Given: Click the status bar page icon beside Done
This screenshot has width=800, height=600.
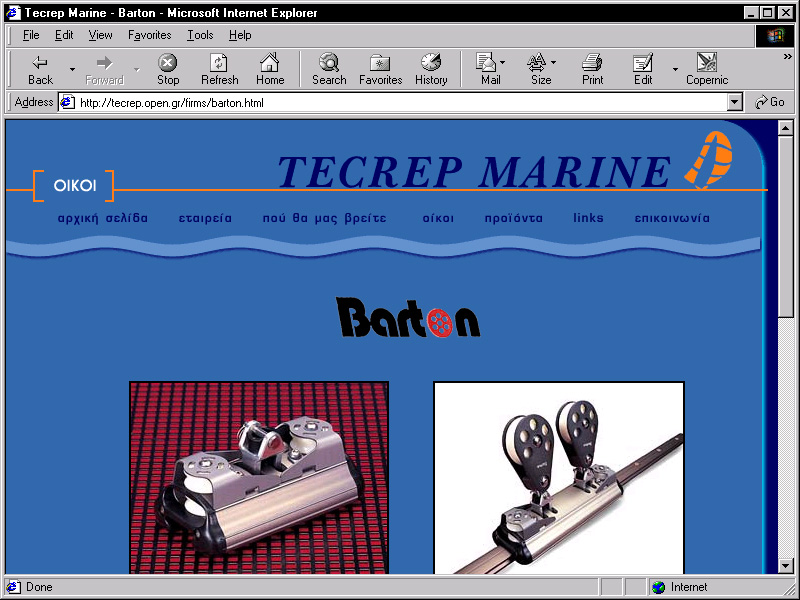Looking at the screenshot, I should (x=13, y=587).
